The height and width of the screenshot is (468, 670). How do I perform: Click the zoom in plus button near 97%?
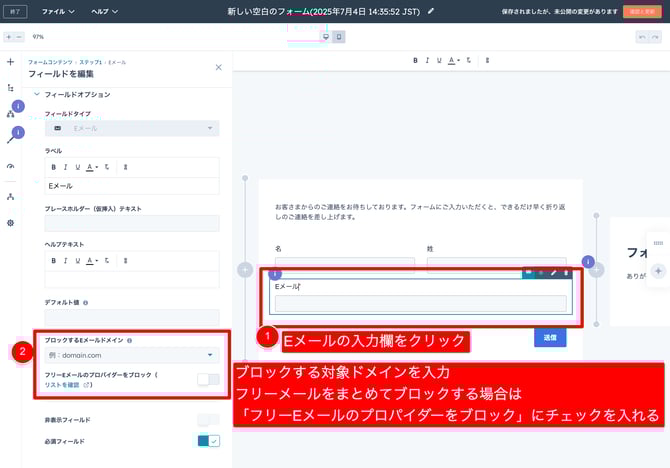[x=9, y=37]
